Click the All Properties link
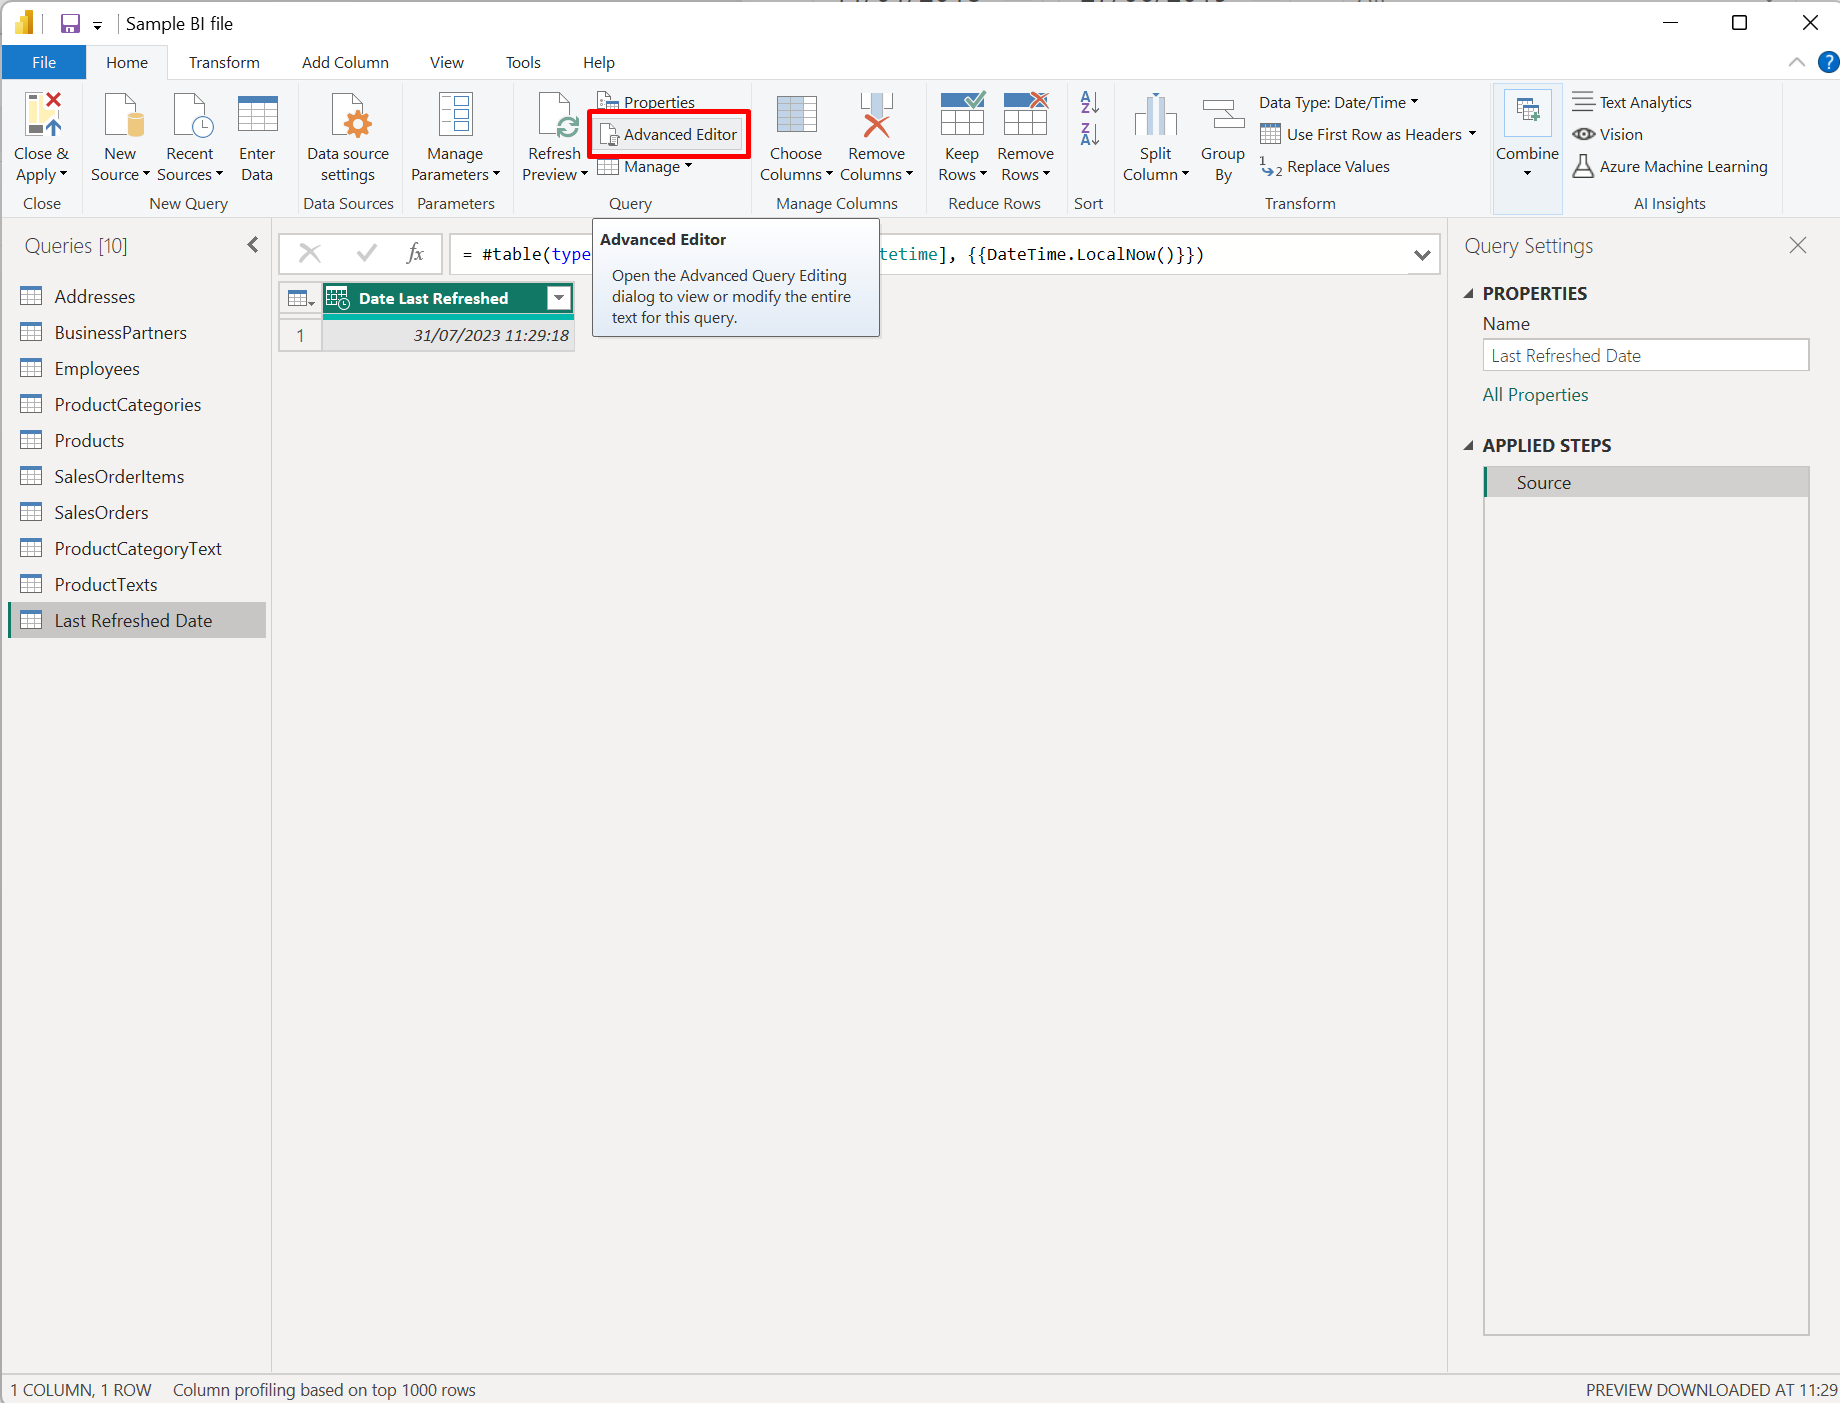The image size is (1840, 1403). coord(1535,394)
